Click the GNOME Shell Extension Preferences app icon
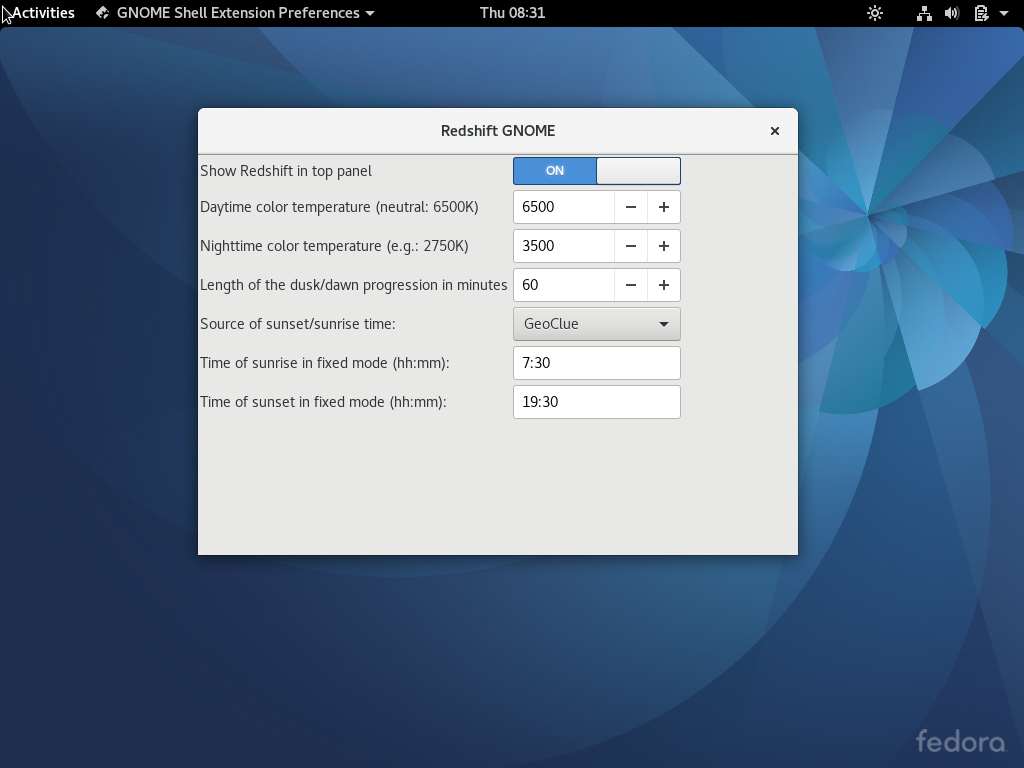1024x768 pixels. [x=103, y=13]
